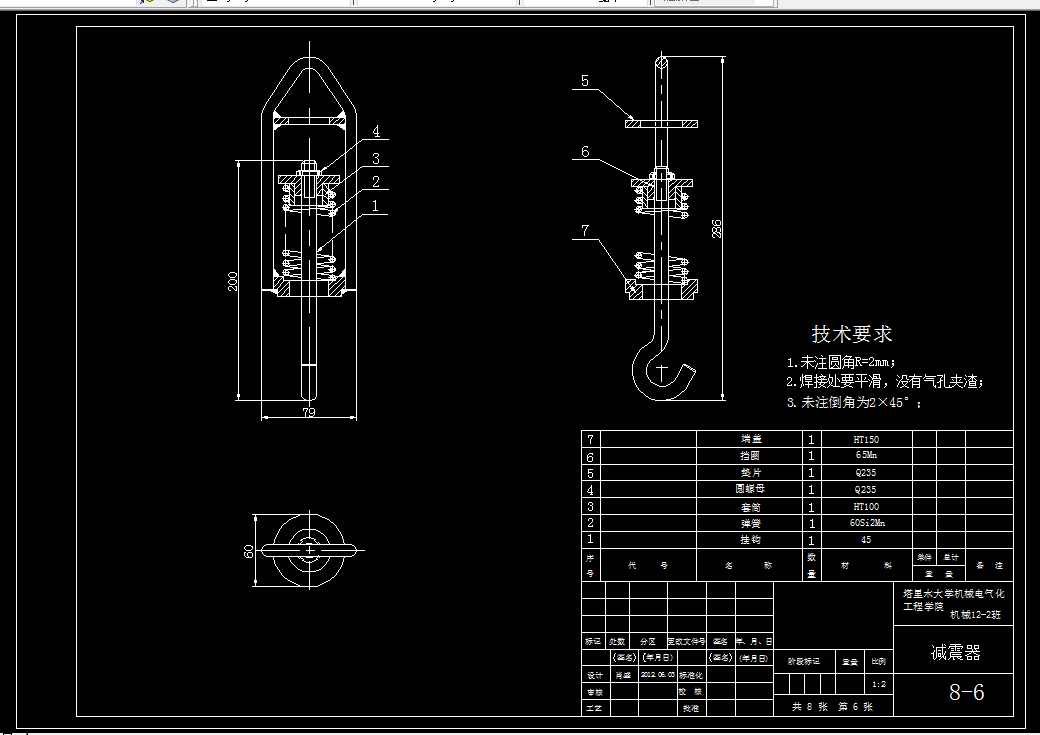Click the sheet count text '共 8 张 第 6 张'
Viewport: 1040px width, 735px height.
(x=832, y=706)
